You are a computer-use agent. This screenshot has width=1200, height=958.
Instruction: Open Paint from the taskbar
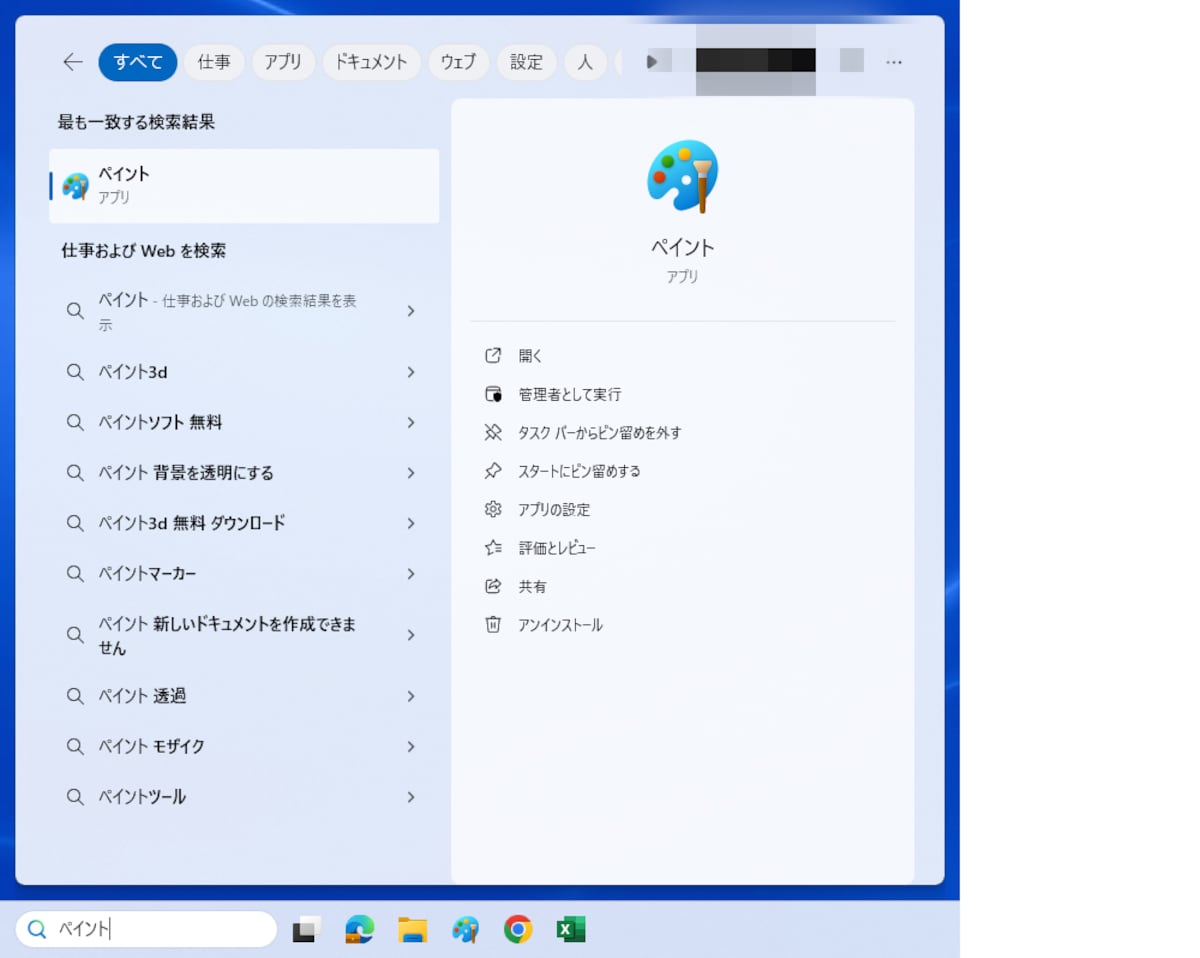tap(465, 930)
